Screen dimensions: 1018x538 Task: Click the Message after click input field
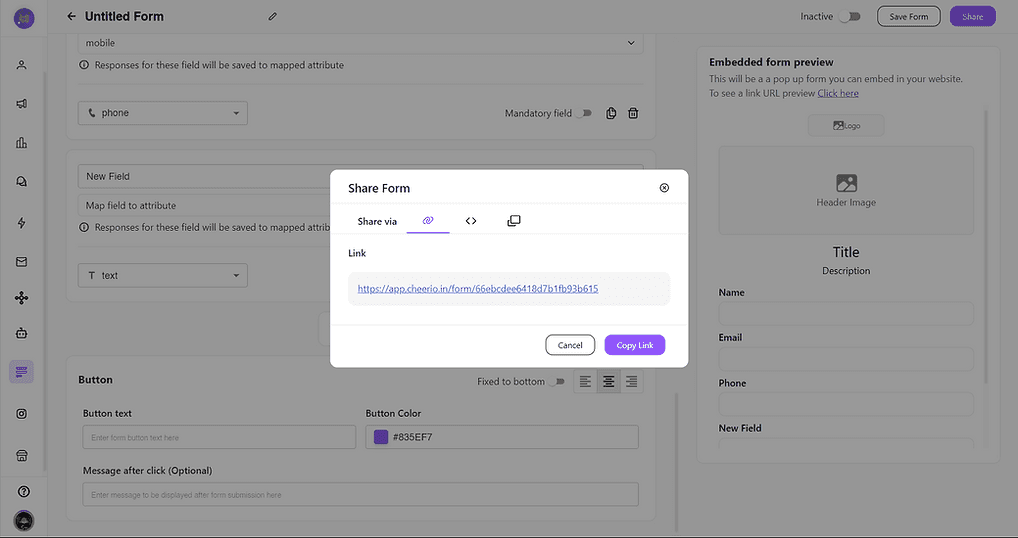pos(360,494)
